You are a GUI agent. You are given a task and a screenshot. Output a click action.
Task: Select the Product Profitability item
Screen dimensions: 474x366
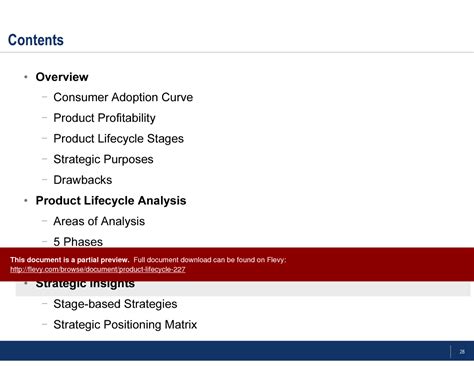104,118
